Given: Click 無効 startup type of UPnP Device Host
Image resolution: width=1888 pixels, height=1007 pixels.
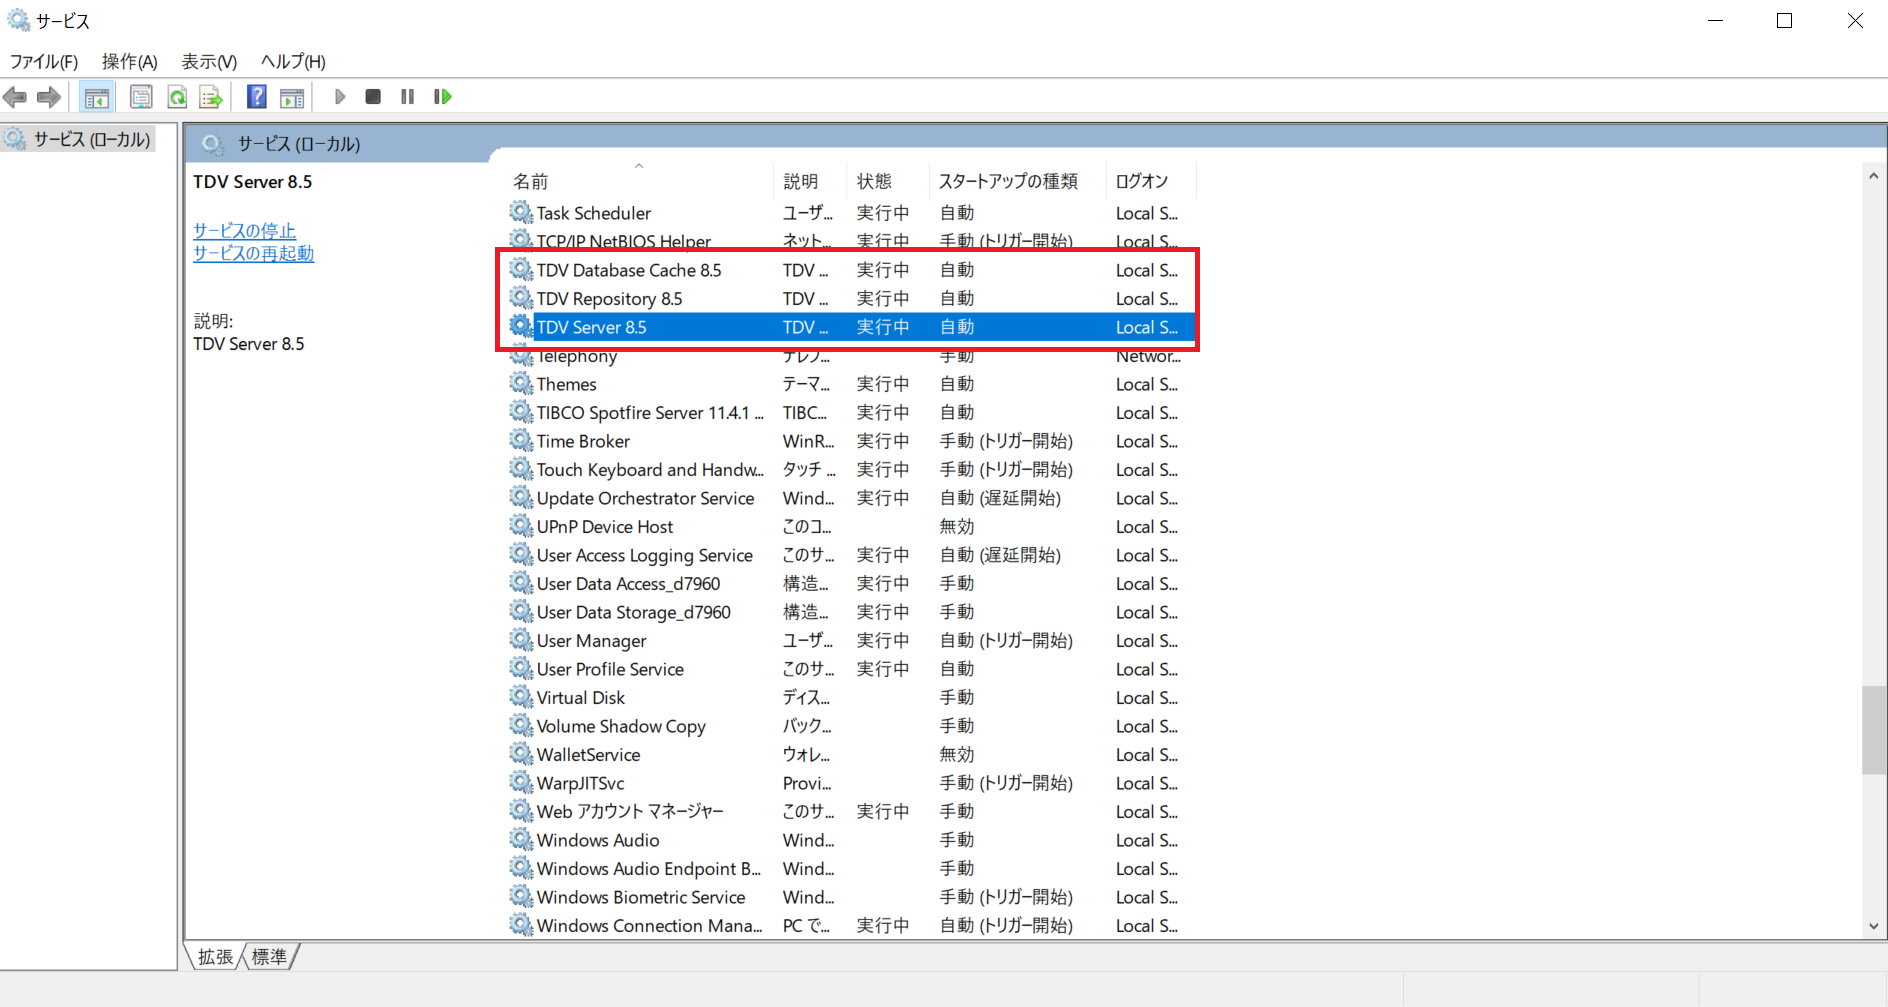Looking at the screenshot, I should pyautogui.click(x=957, y=526).
